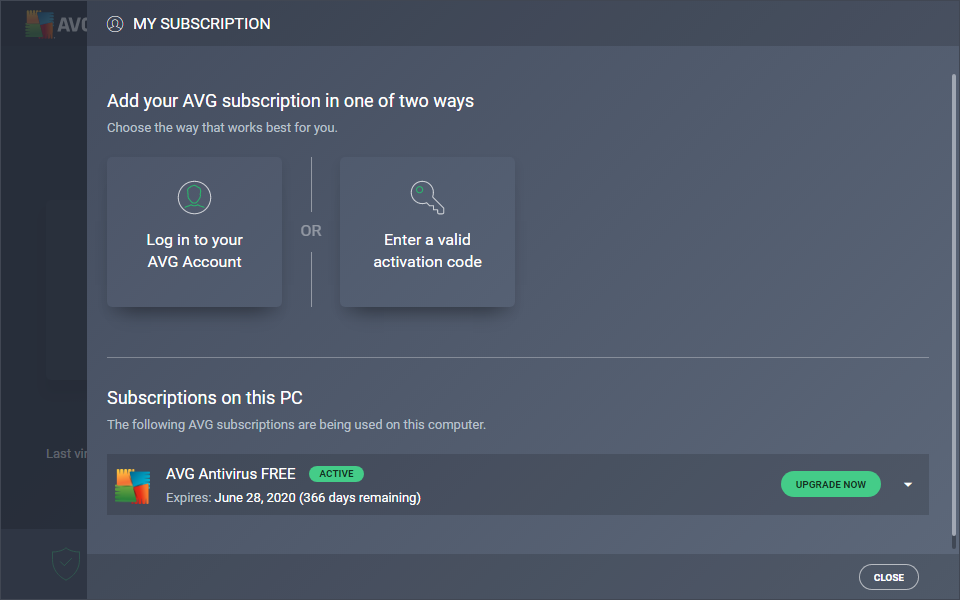Click the green ACTIVE status badge
The image size is (960, 600).
coord(337,474)
